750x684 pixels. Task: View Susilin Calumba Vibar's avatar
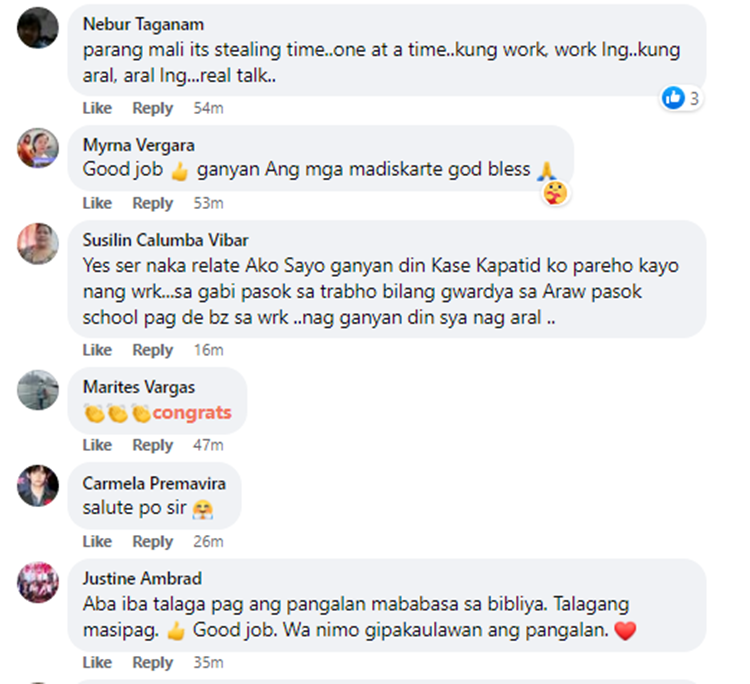tap(38, 243)
